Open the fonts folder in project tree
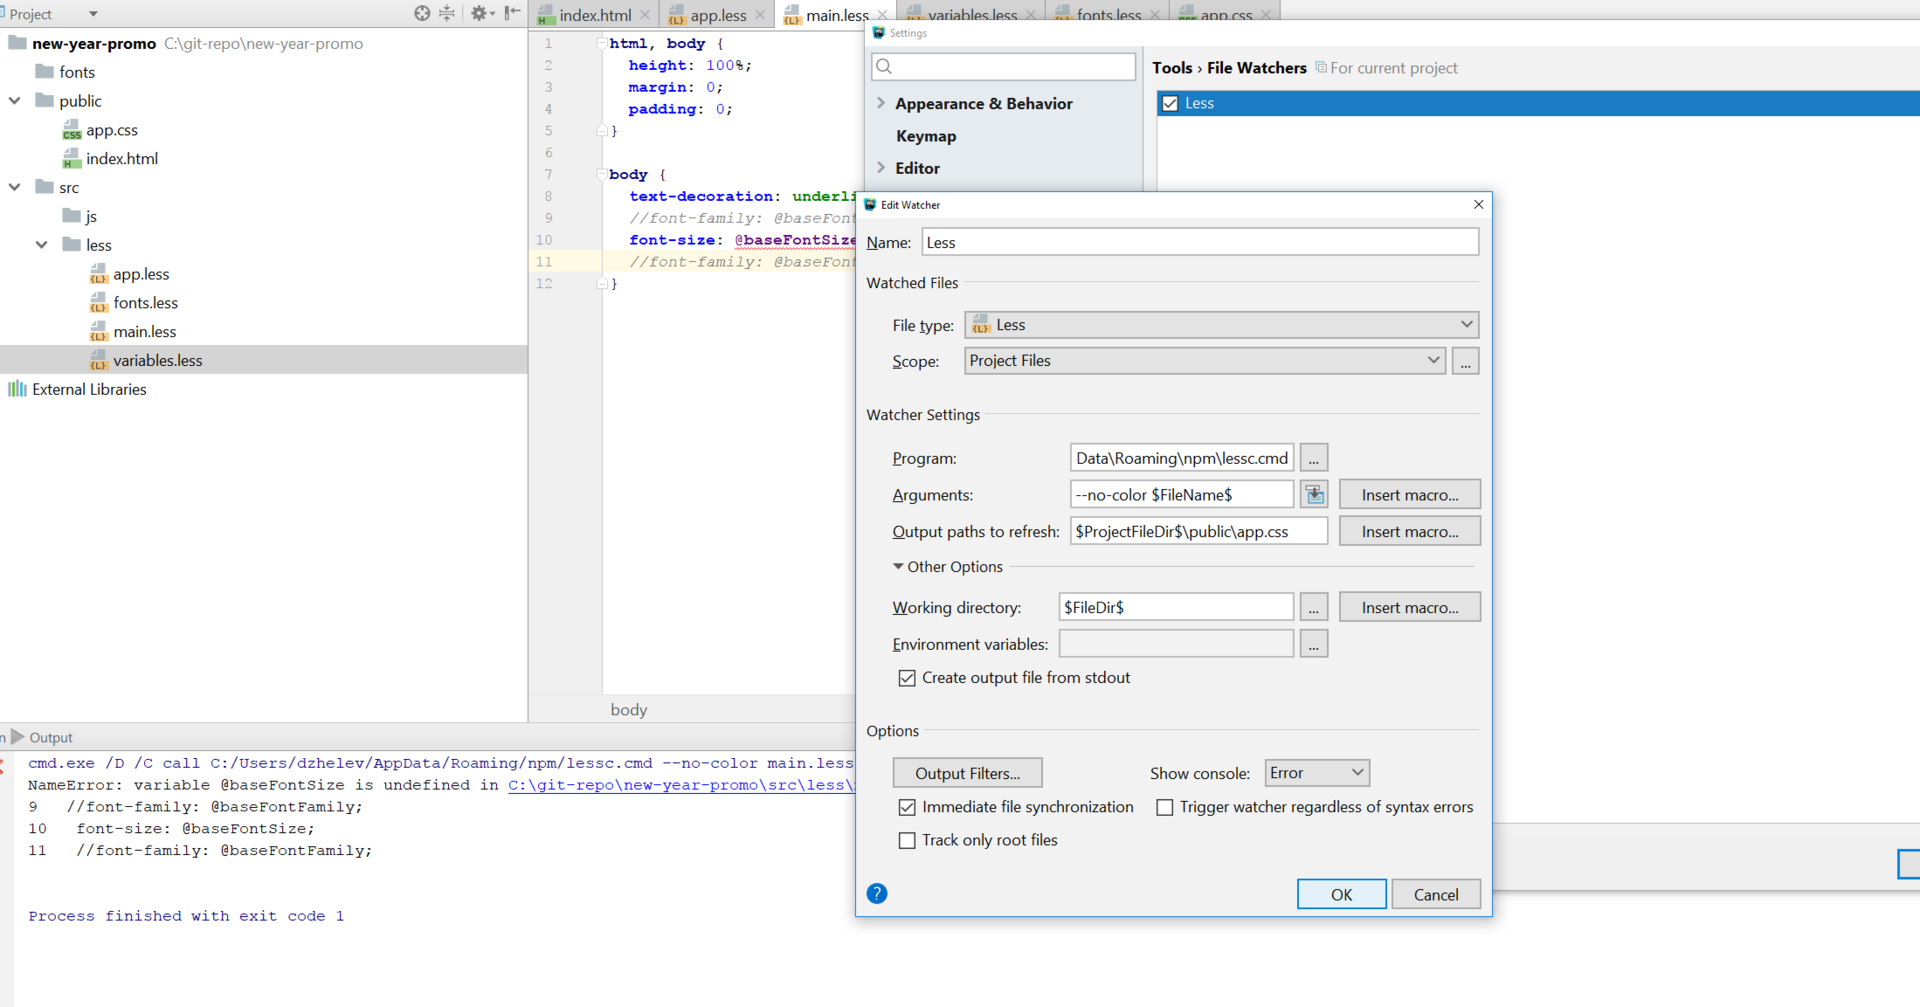The width and height of the screenshot is (1920, 1007). [x=76, y=72]
